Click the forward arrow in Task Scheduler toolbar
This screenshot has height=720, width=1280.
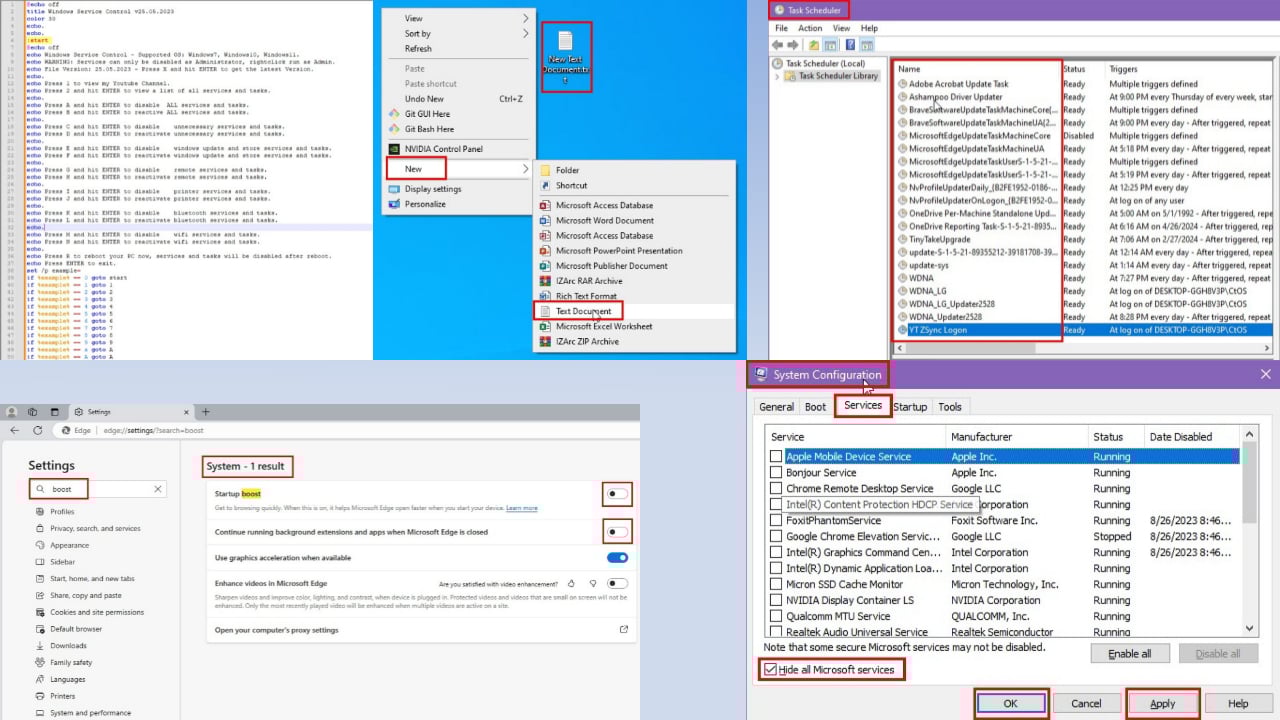tap(793, 44)
